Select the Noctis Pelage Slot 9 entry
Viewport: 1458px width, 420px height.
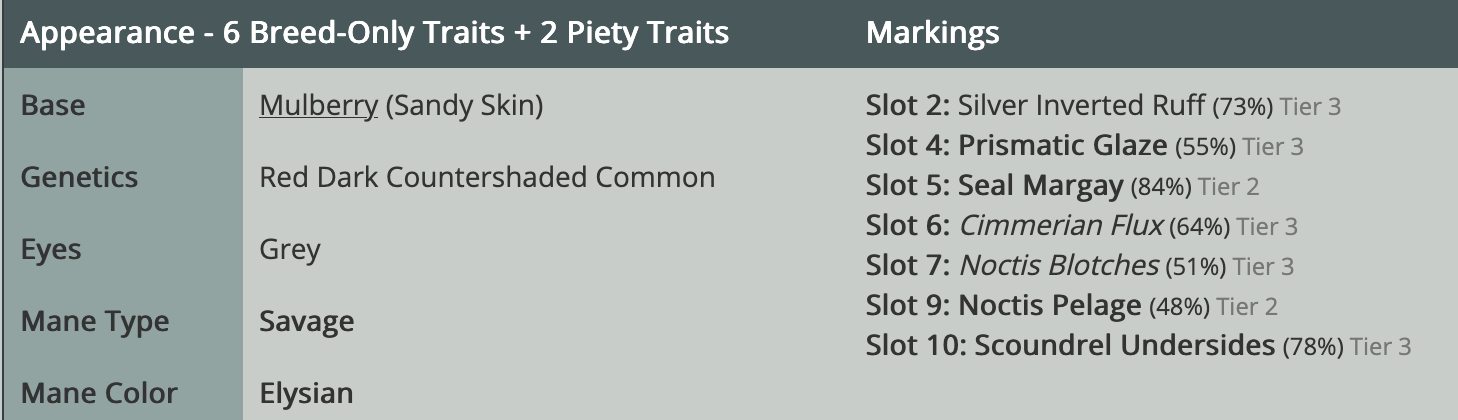coord(1049,306)
